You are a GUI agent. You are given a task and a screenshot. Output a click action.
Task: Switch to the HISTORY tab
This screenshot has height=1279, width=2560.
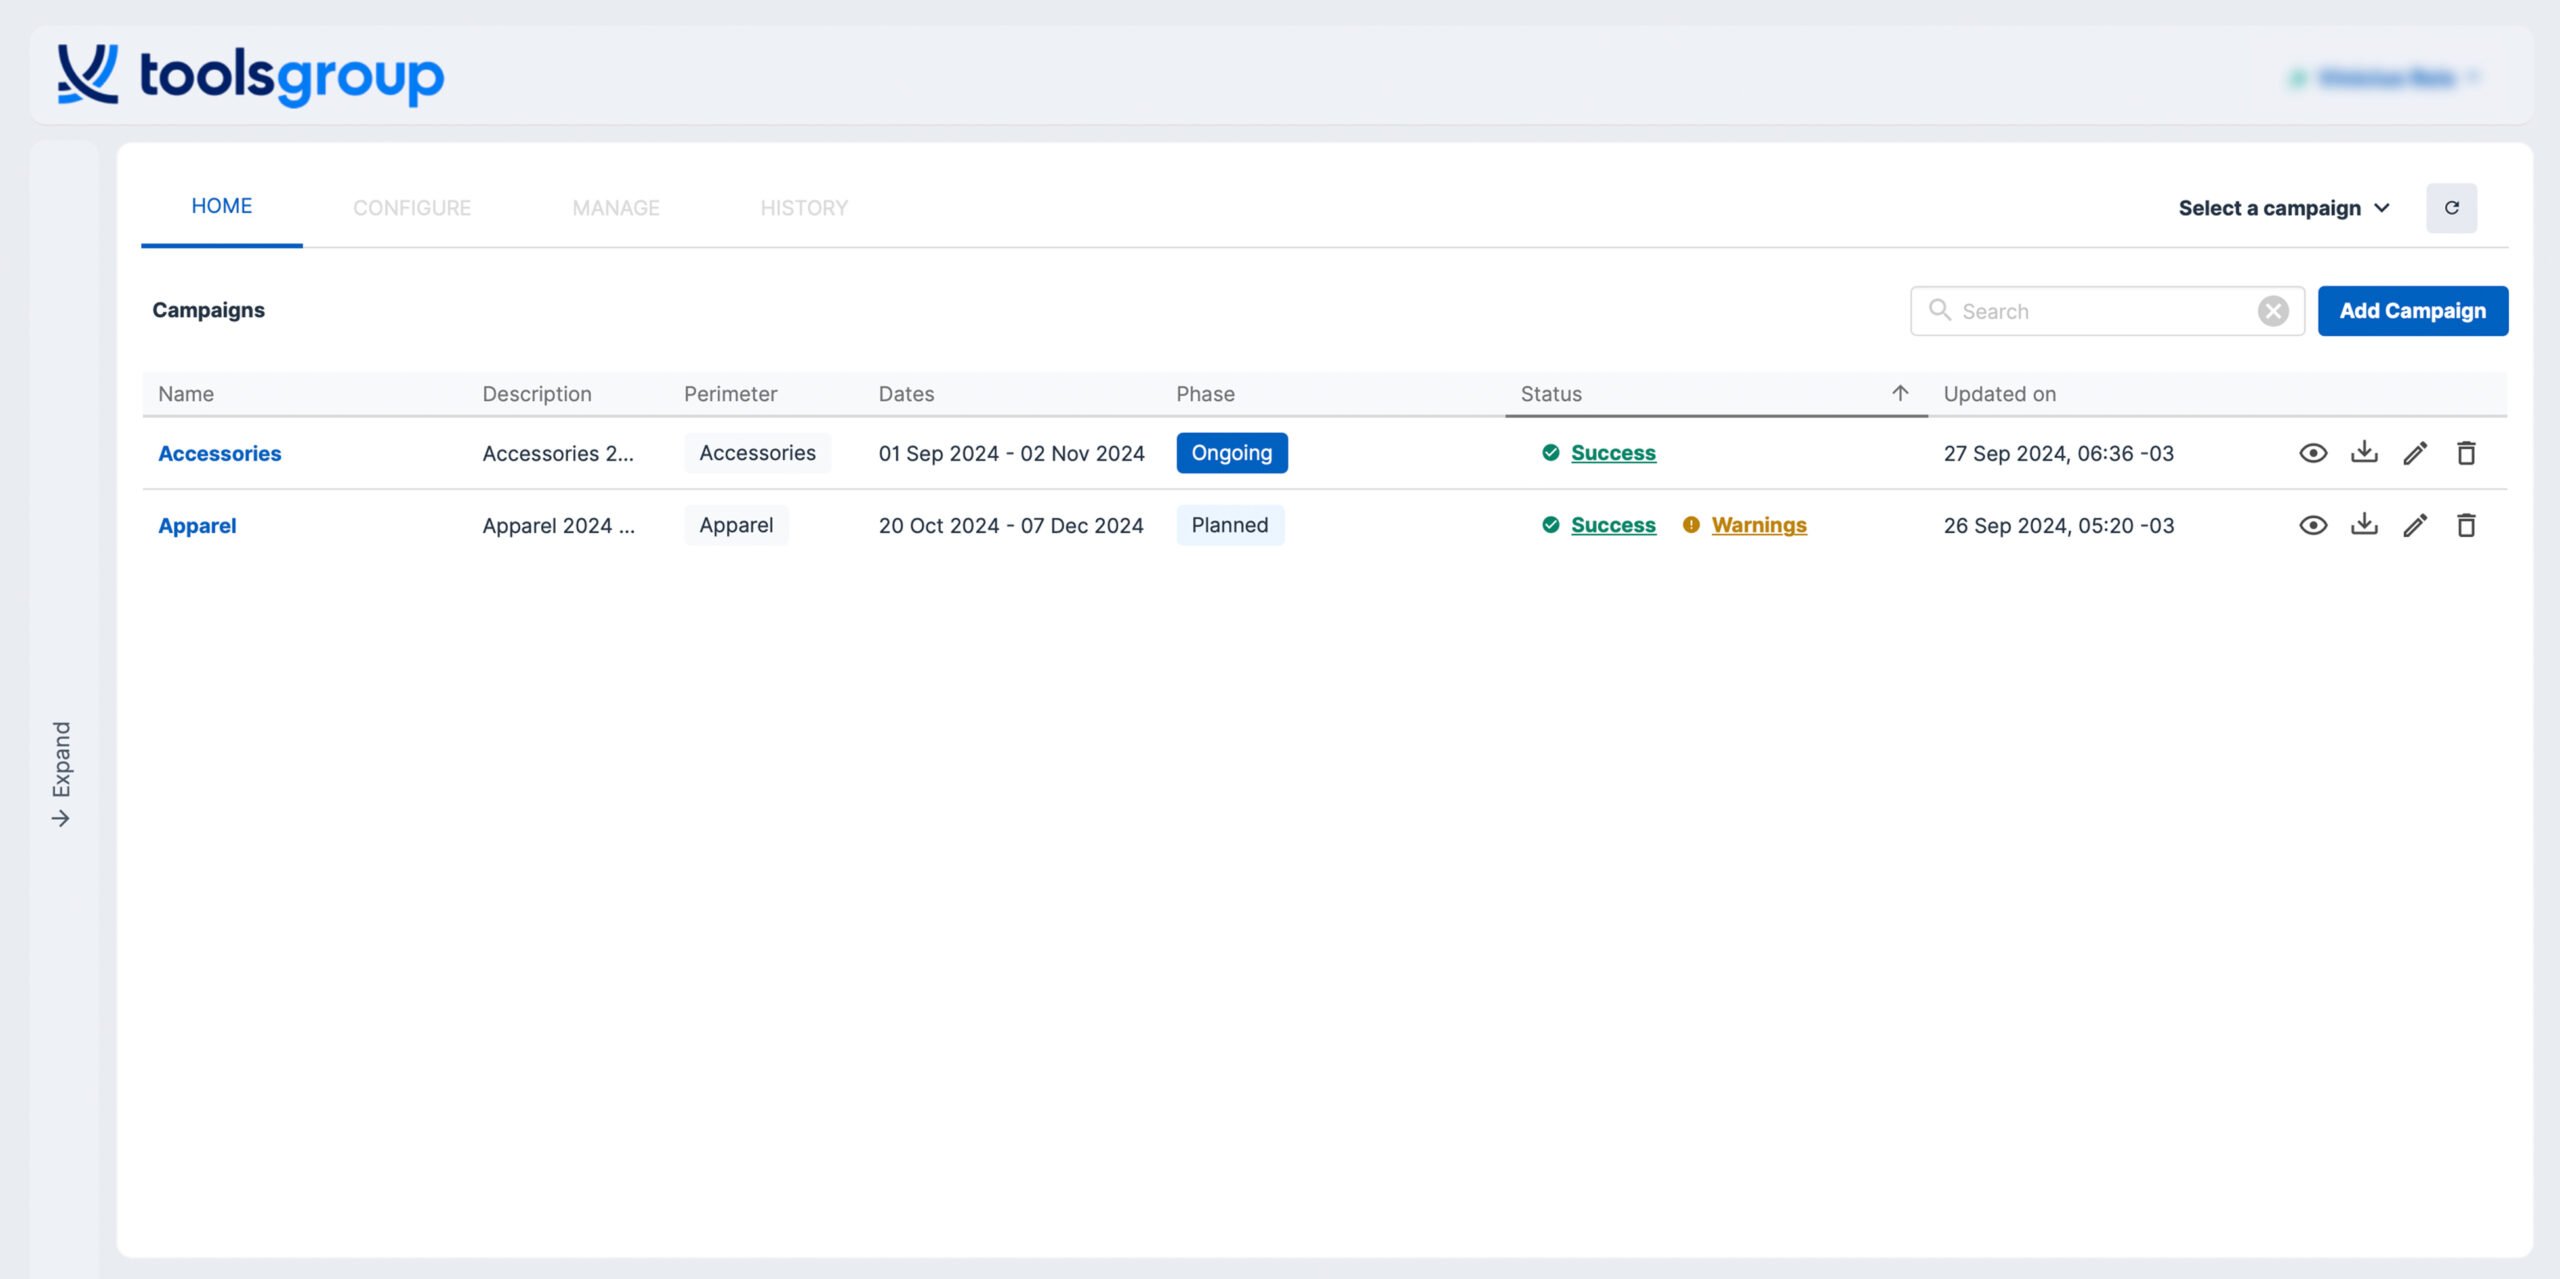point(804,208)
